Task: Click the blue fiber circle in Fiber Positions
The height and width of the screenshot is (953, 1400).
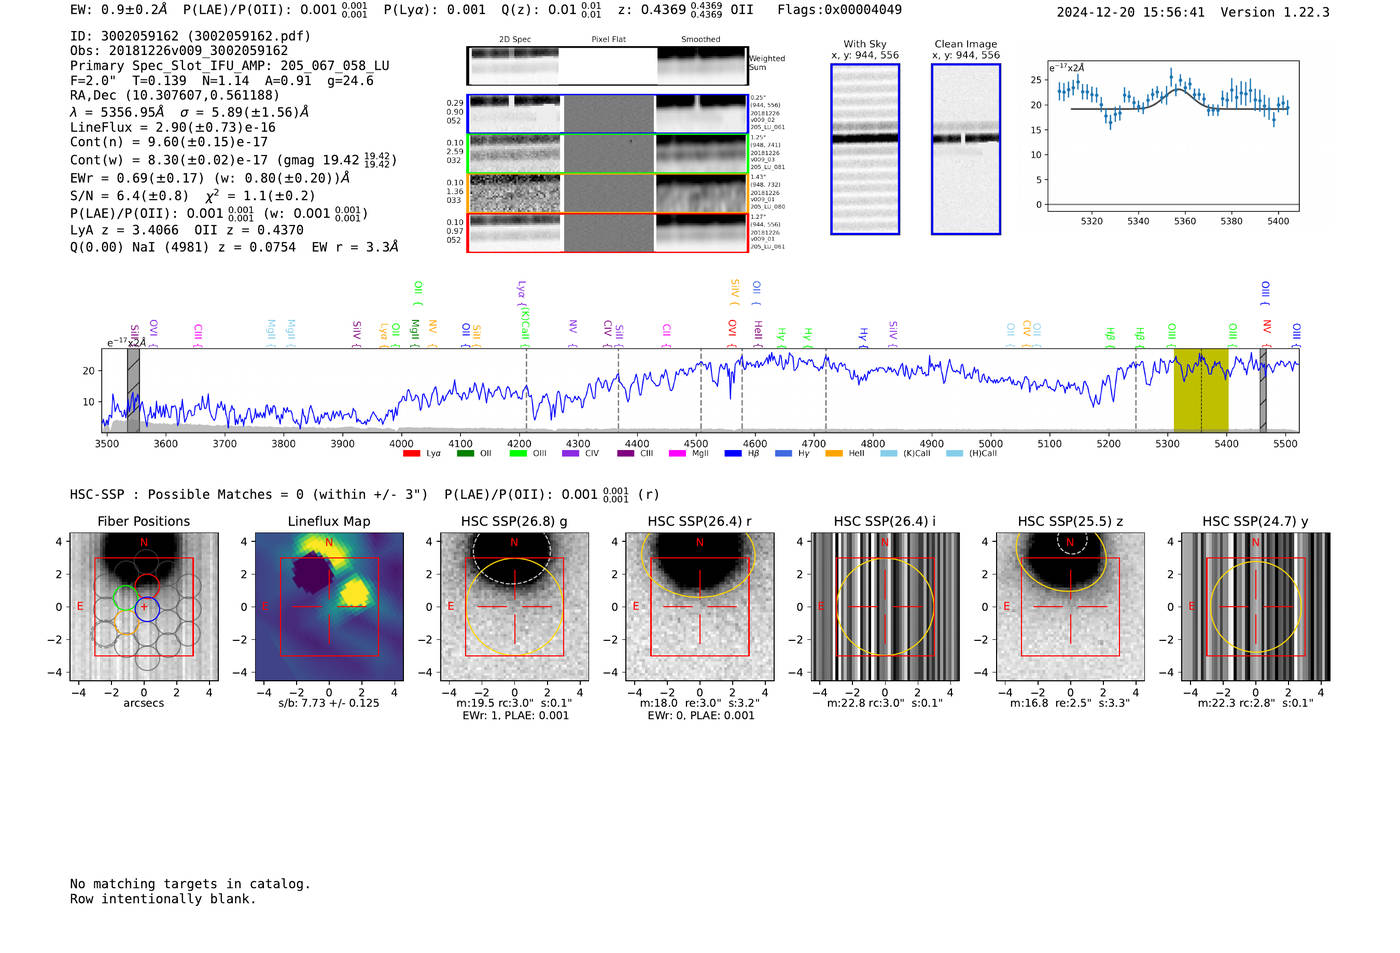Action: [147, 608]
